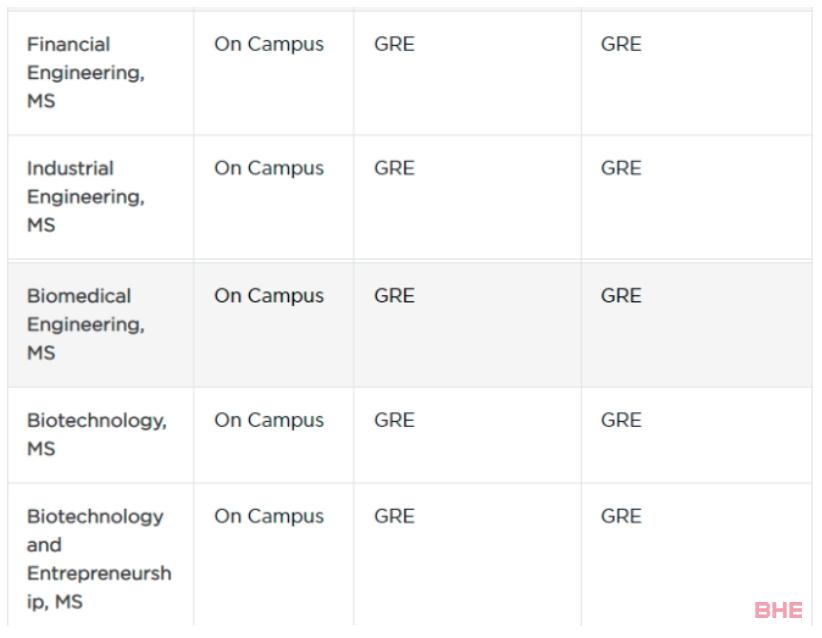Click last GRE cell in highlighted Biomedical row
Screen dimensions: 822x638
tap(621, 296)
